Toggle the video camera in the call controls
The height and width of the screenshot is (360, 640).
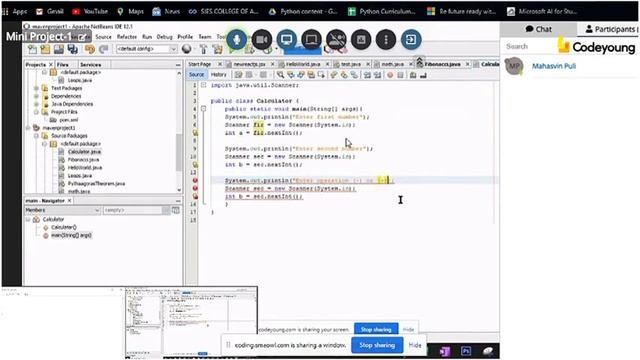click(x=262, y=40)
